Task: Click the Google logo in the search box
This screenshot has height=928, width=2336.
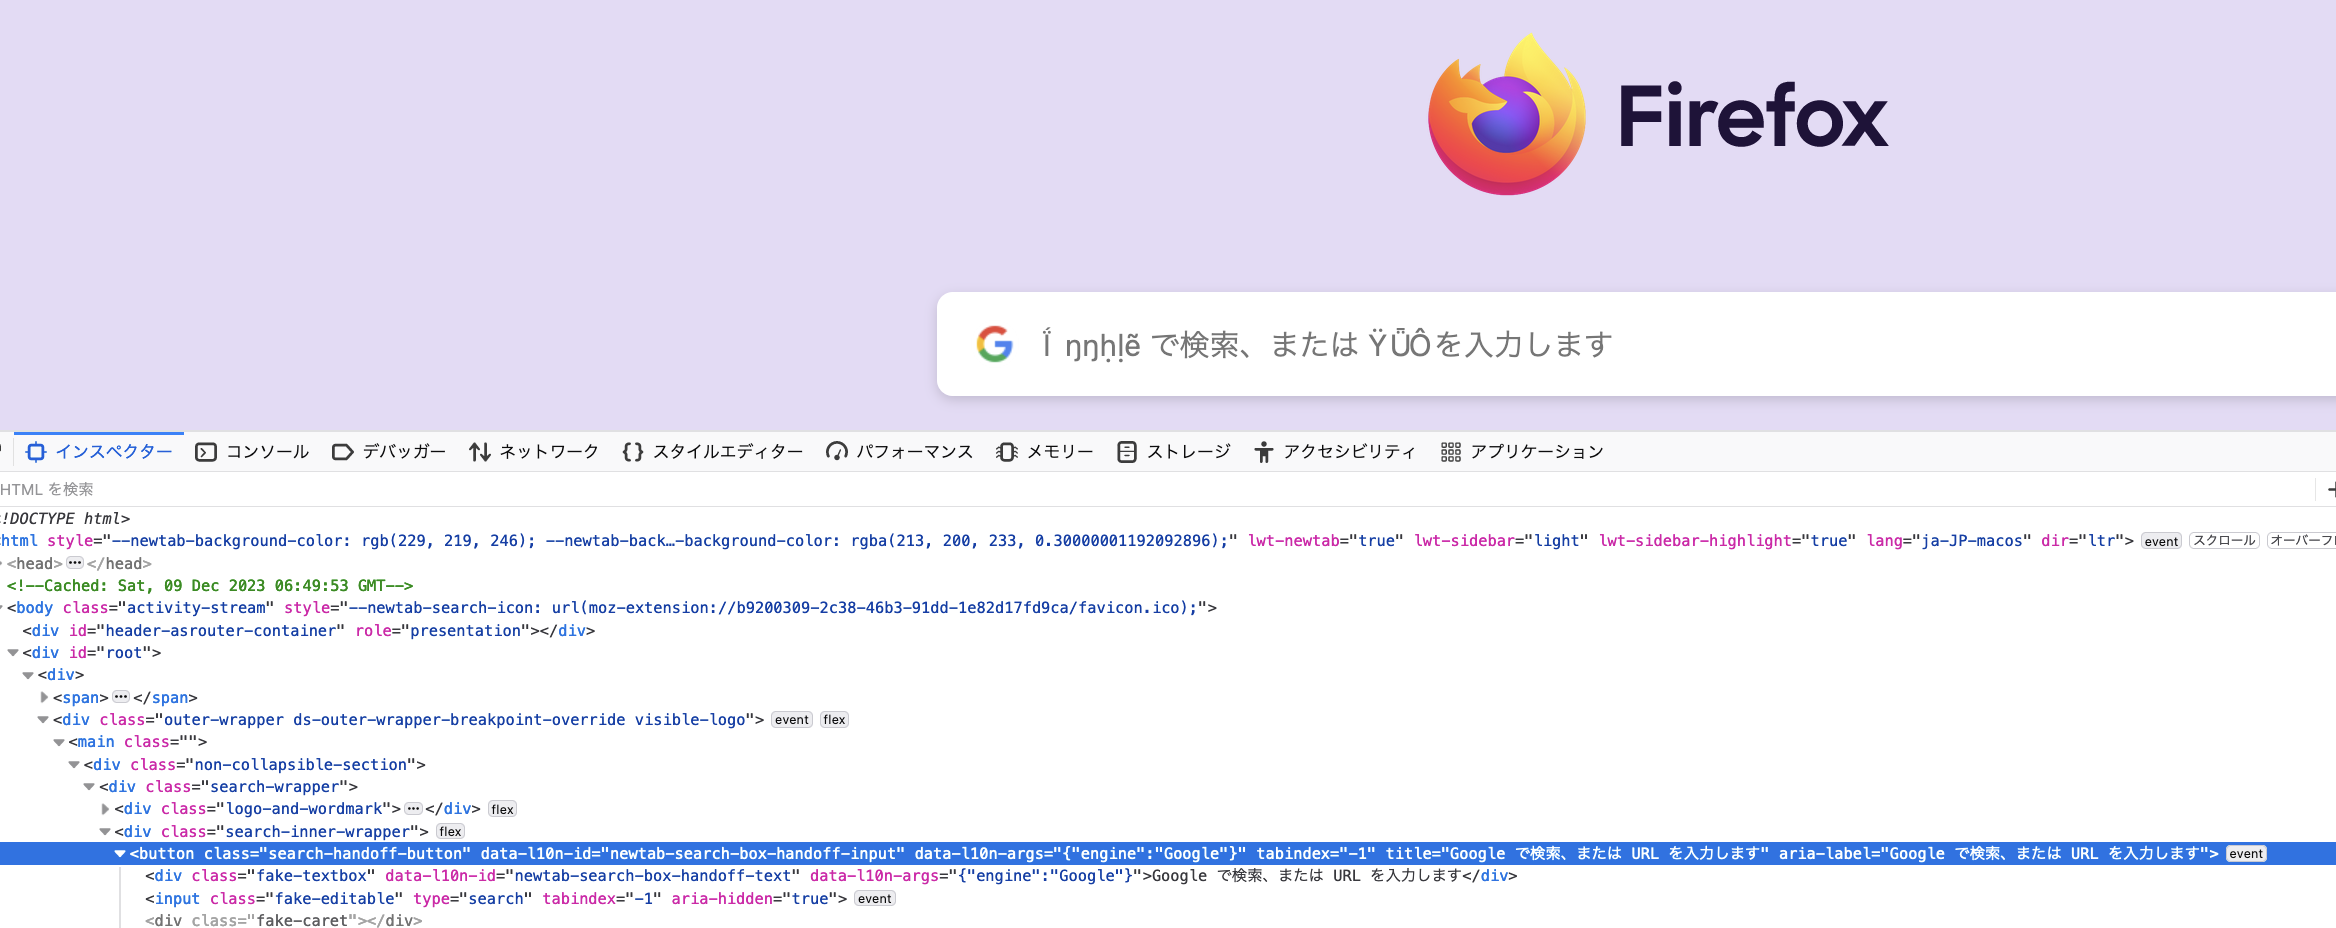Action: tap(994, 344)
